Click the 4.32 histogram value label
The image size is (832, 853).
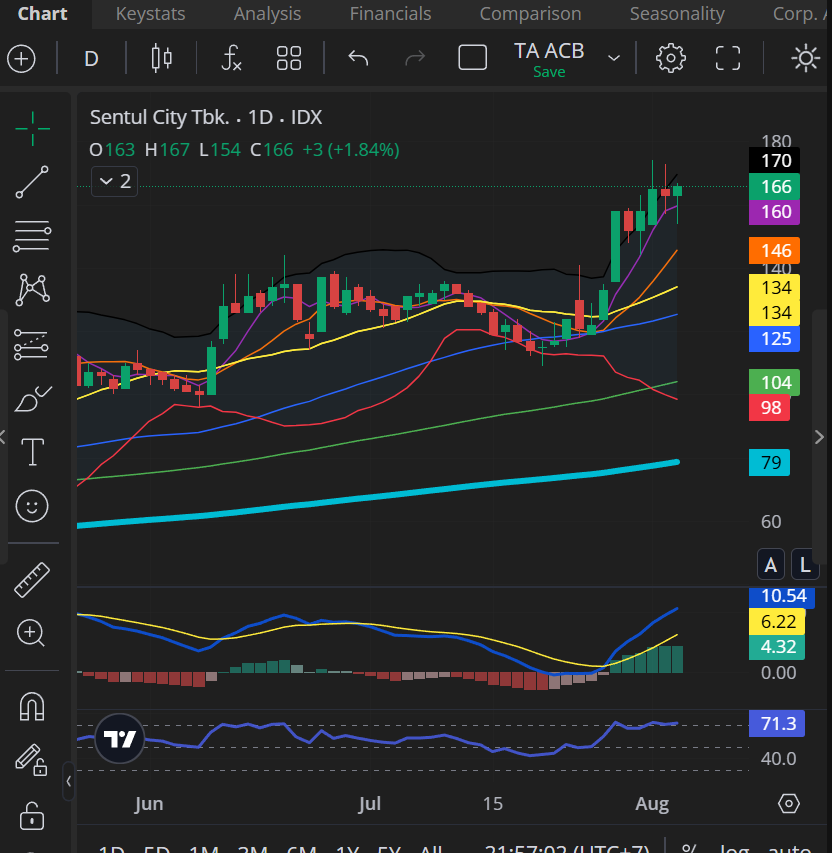click(x=777, y=647)
